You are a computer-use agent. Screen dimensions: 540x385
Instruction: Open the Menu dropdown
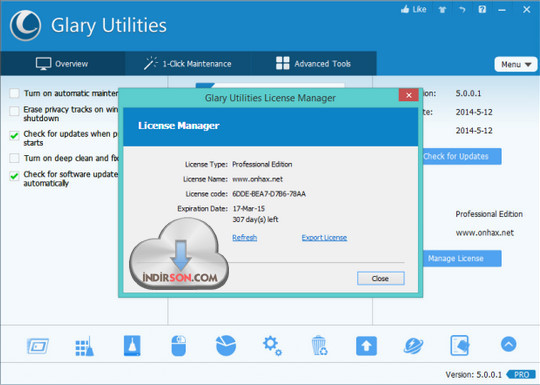(x=516, y=64)
